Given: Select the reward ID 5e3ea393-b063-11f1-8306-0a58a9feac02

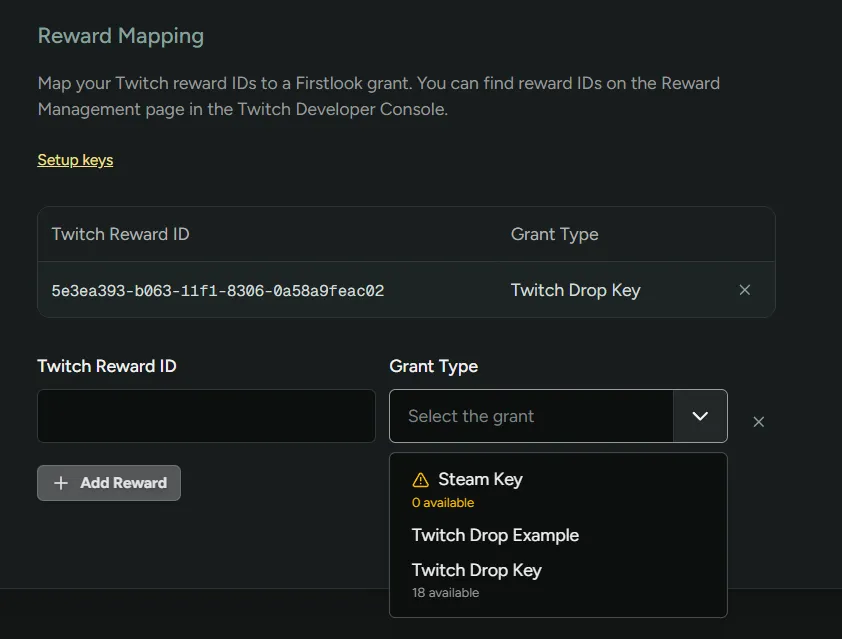Looking at the screenshot, I should click(217, 291).
